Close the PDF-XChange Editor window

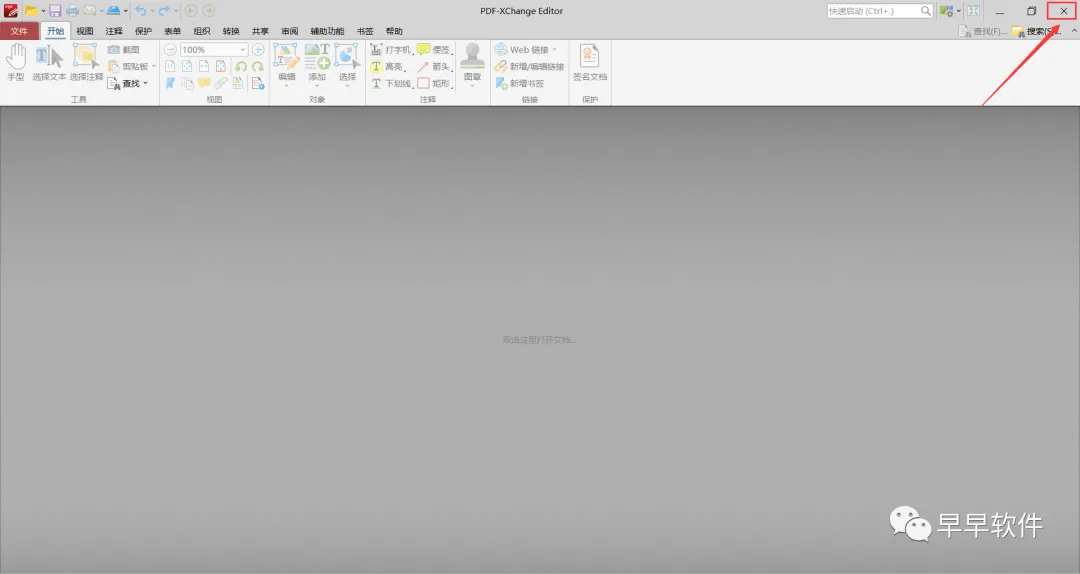coord(1063,11)
